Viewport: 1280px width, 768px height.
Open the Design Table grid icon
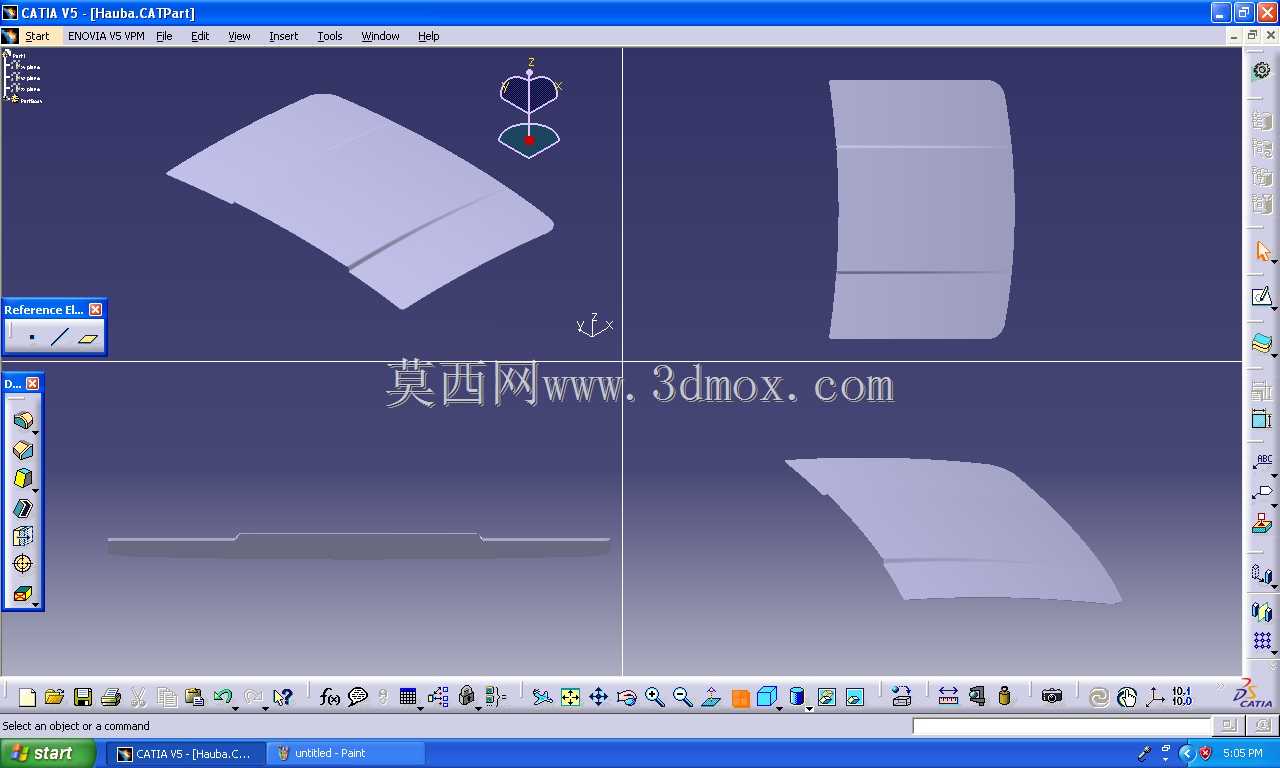pos(407,697)
